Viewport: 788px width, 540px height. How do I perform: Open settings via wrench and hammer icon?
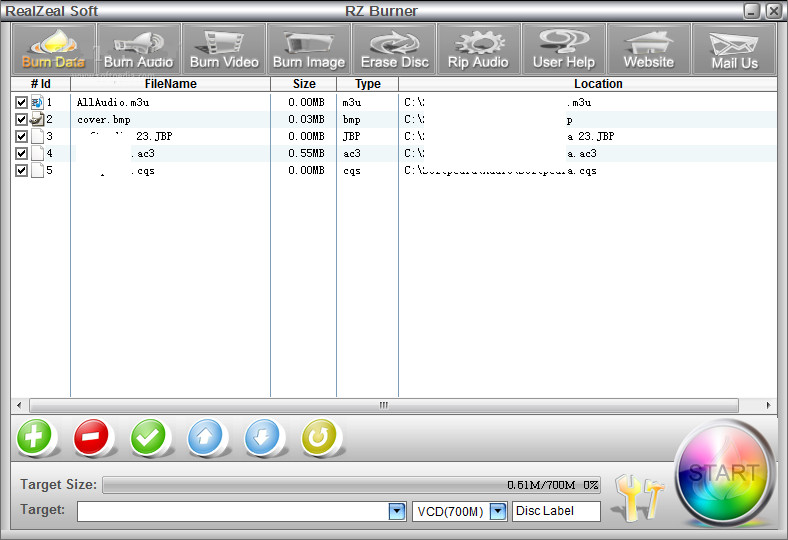[x=639, y=497]
